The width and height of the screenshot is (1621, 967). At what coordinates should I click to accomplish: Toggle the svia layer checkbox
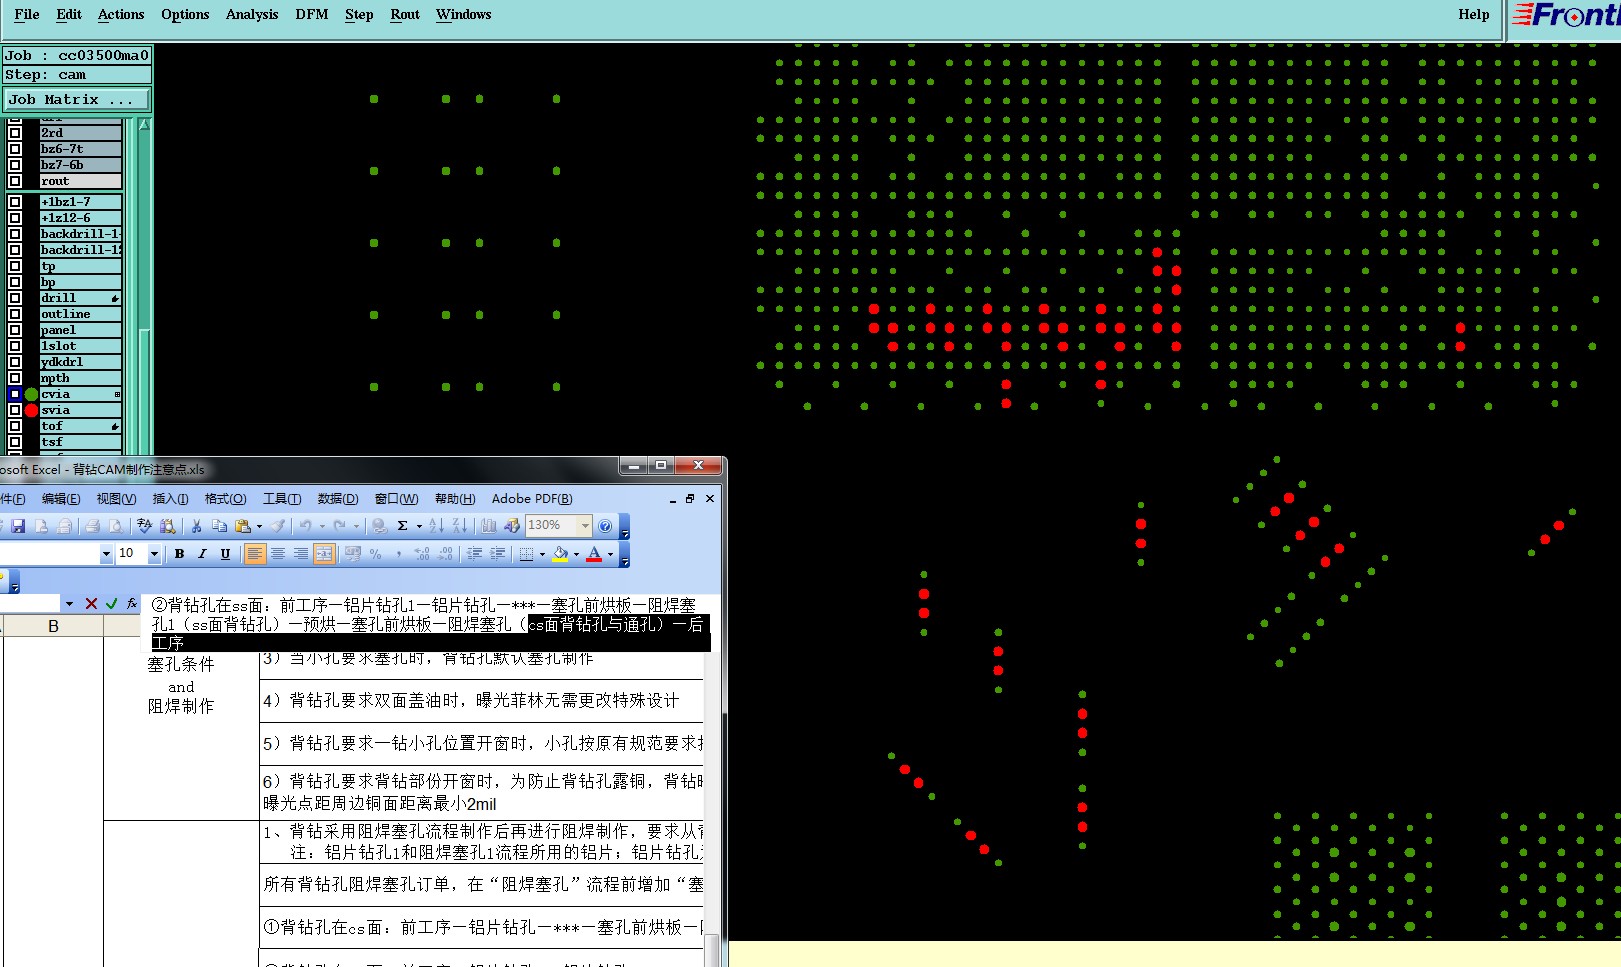pyautogui.click(x=15, y=410)
